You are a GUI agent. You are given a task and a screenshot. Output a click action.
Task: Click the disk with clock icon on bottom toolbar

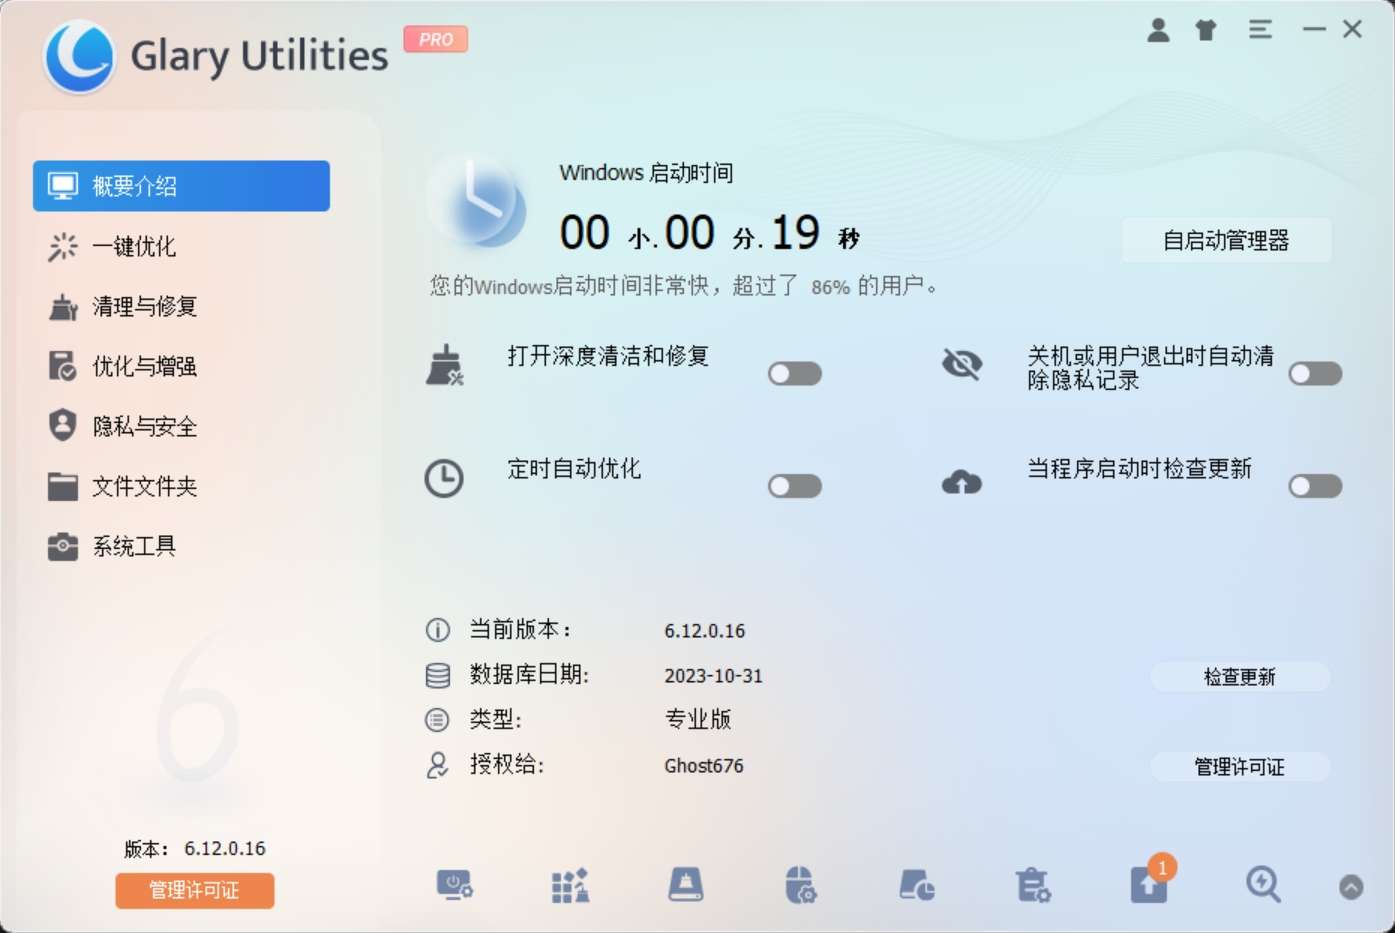(x=915, y=885)
